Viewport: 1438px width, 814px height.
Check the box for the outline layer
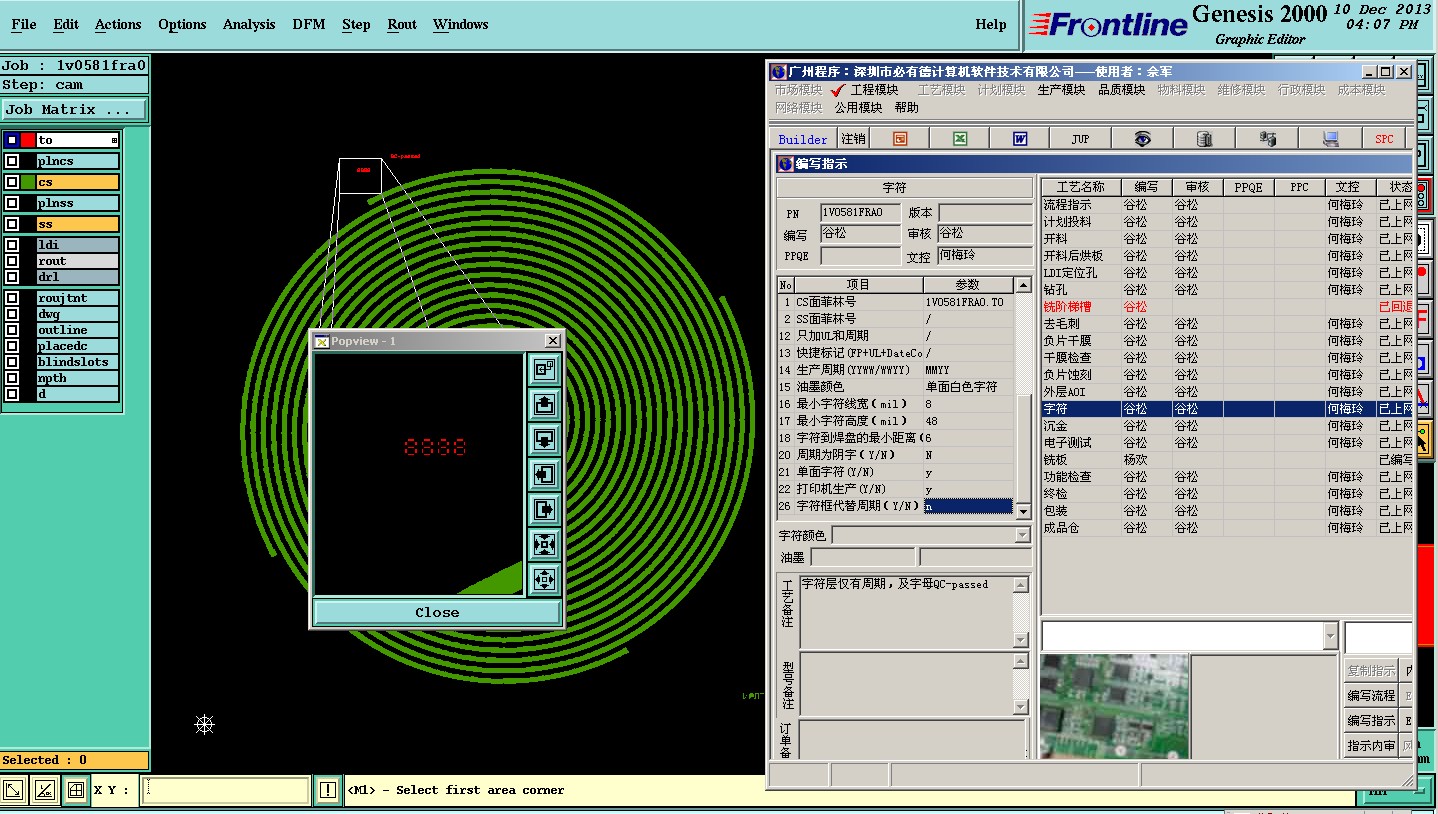click(12, 330)
